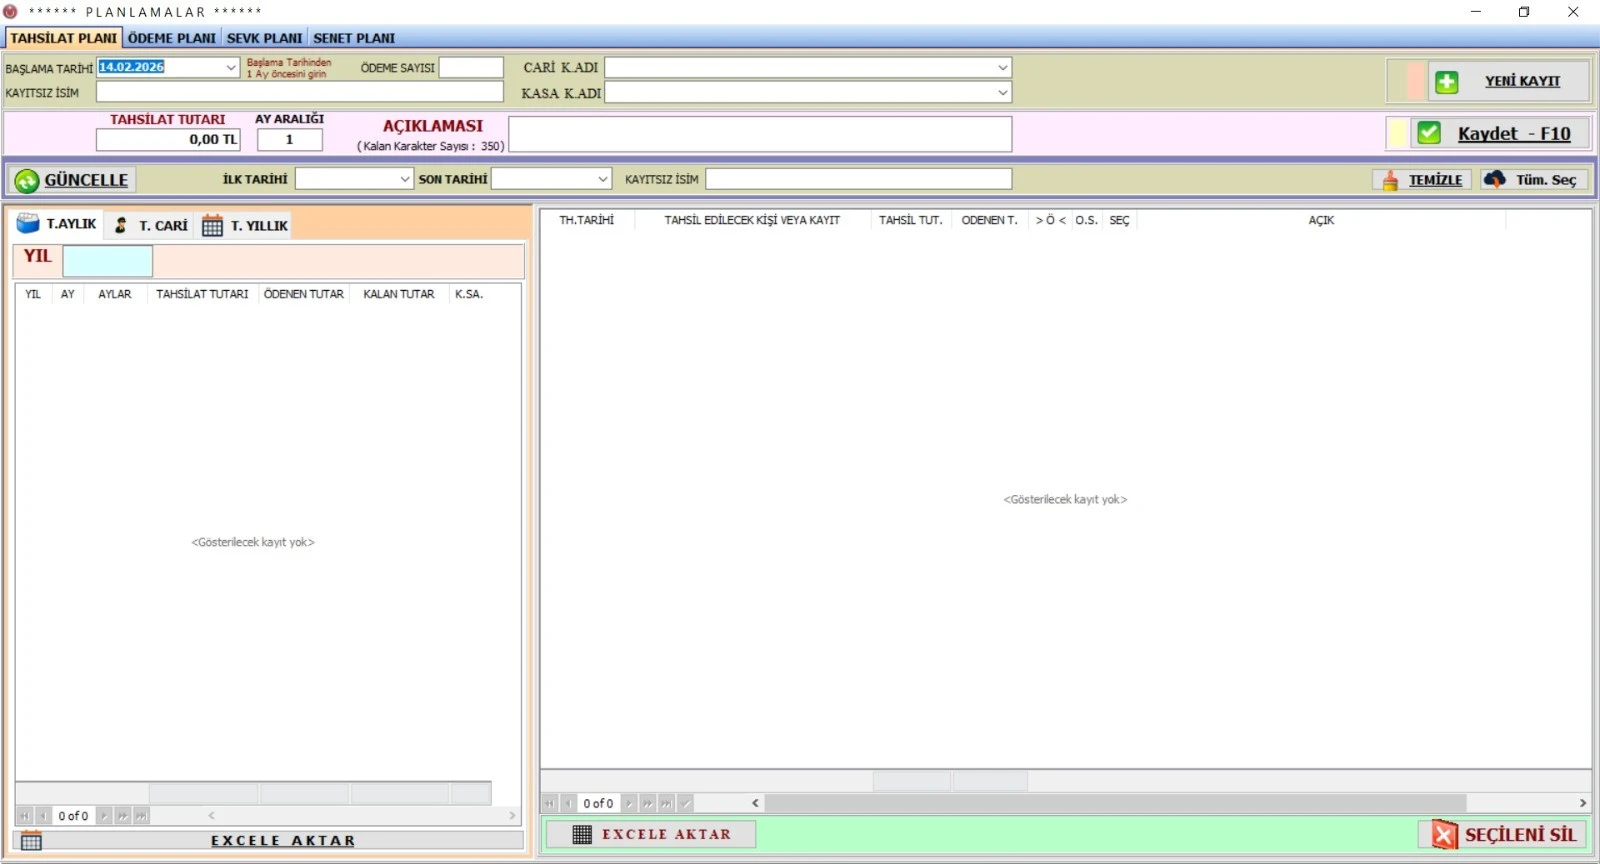The width and height of the screenshot is (1600, 864).
Task: Open the İLK TARİHİ date picker
Action: [404, 179]
